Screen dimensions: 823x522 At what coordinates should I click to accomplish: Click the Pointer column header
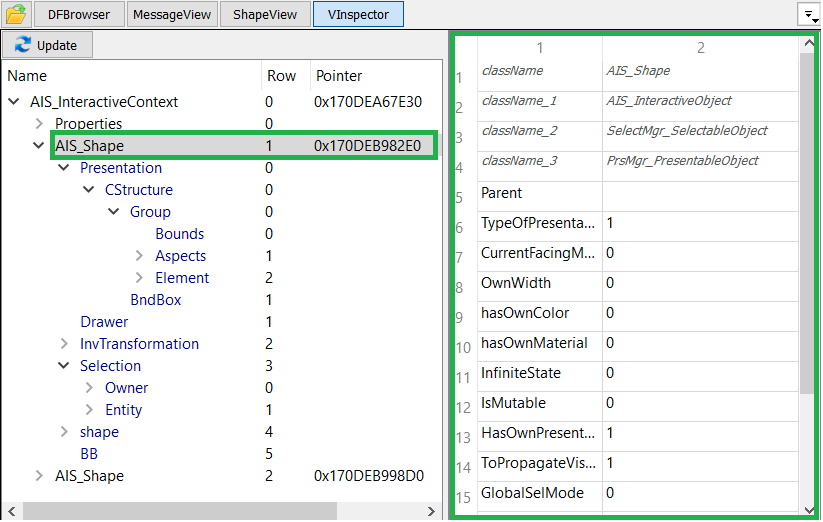click(339, 76)
